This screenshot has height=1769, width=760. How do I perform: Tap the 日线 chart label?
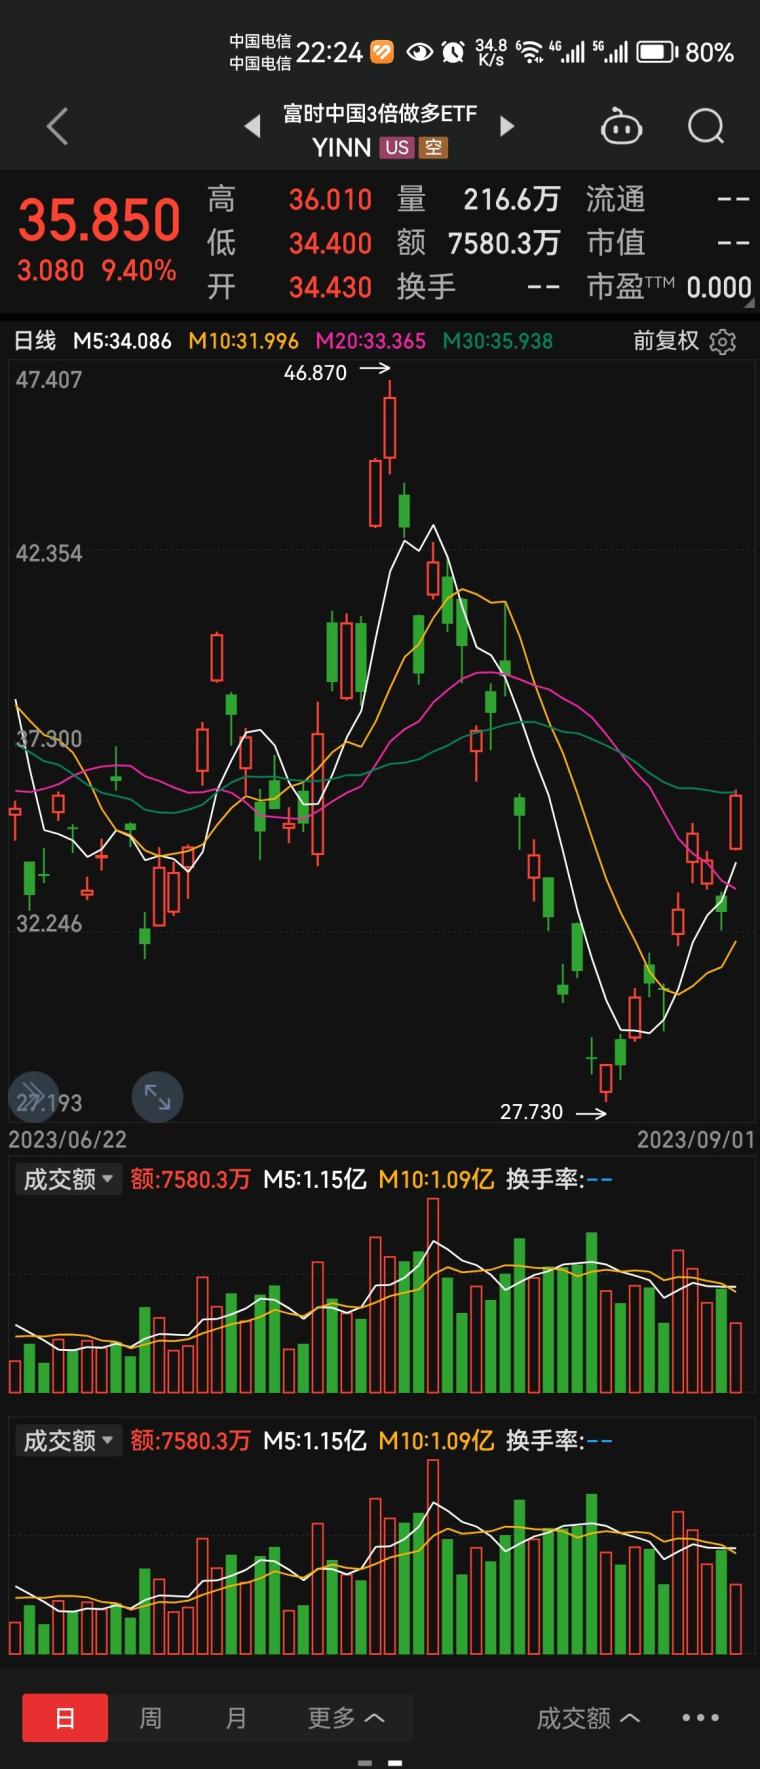35,341
